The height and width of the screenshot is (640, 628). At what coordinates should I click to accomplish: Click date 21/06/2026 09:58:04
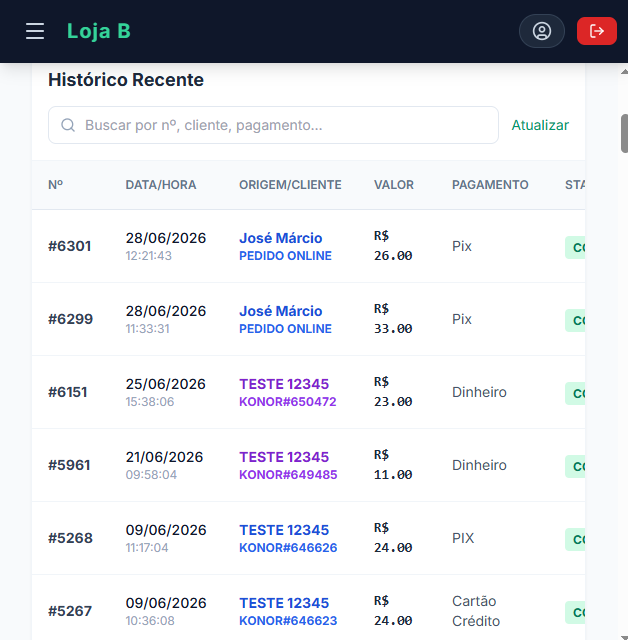pos(164,465)
